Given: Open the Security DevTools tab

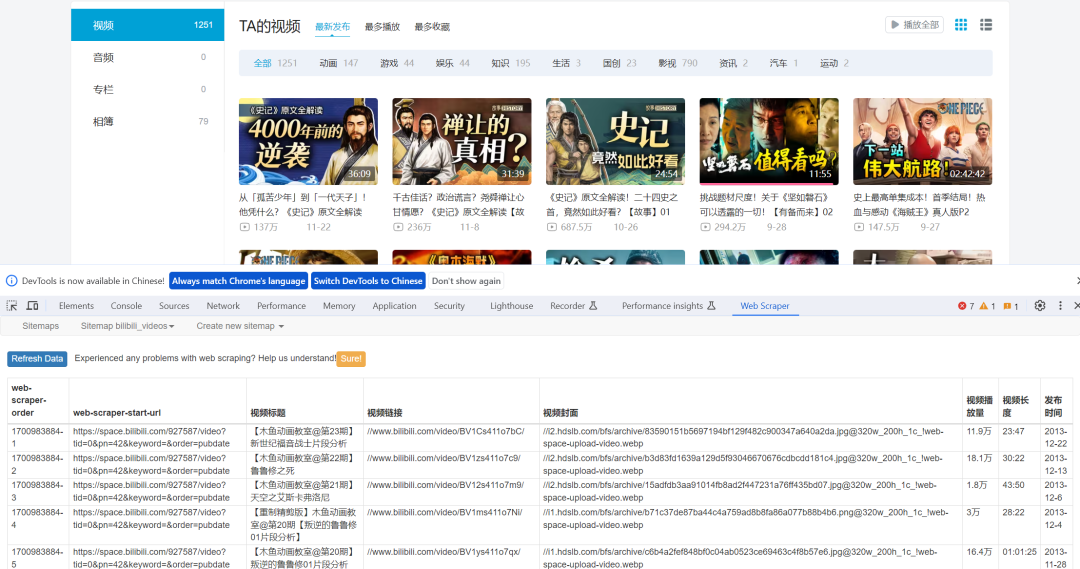Looking at the screenshot, I should tap(449, 306).
